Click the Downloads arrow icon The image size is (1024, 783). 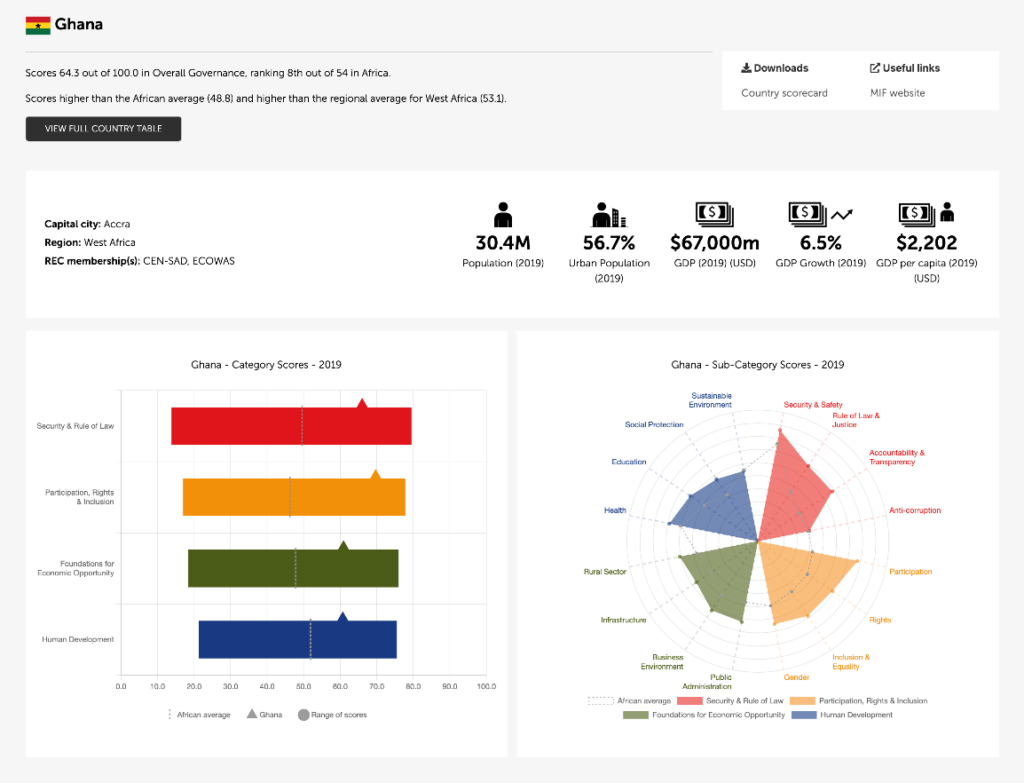[746, 68]
